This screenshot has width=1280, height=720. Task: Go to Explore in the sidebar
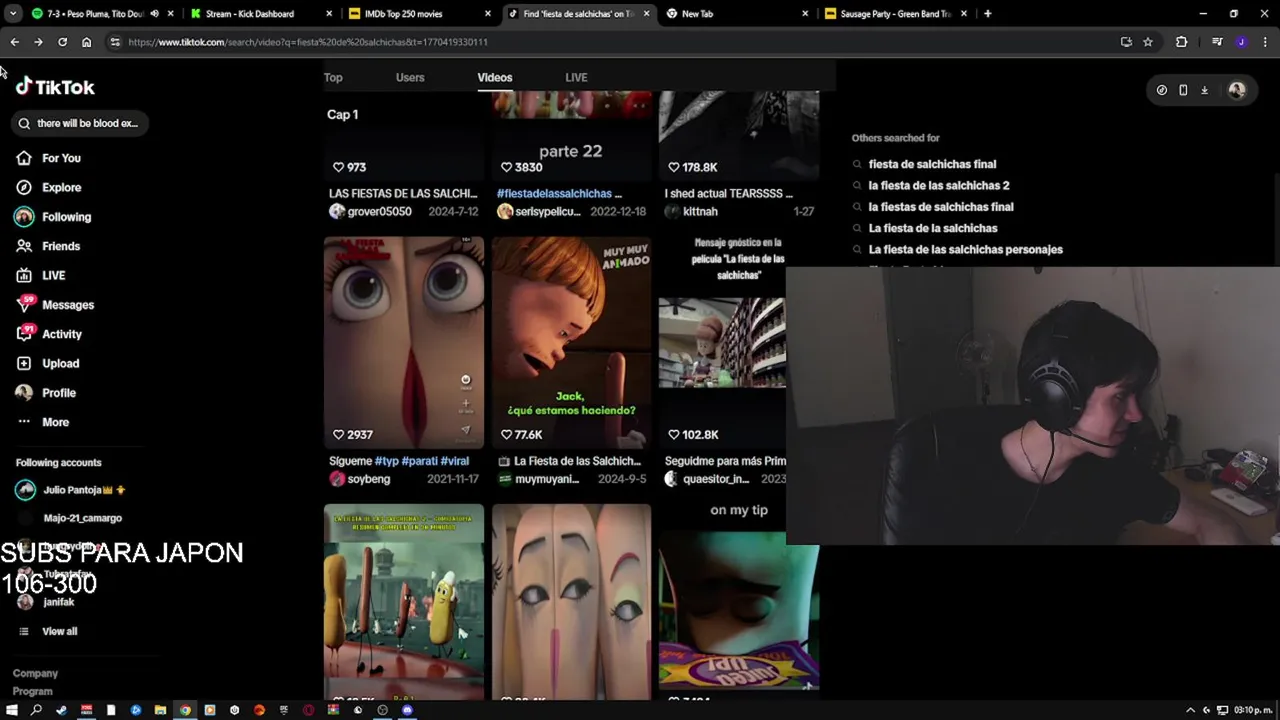(61, 187)
